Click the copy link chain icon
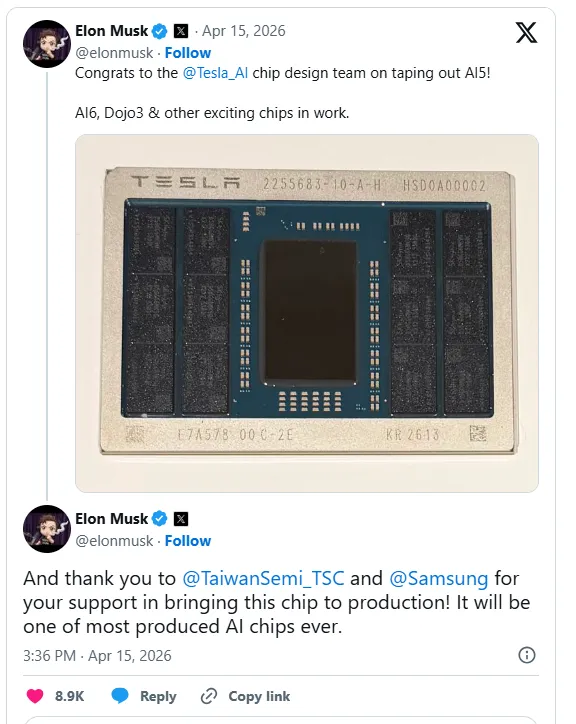The width and height of the screenshot is (576, 724). pyautogui.click(x=209, y=696)
